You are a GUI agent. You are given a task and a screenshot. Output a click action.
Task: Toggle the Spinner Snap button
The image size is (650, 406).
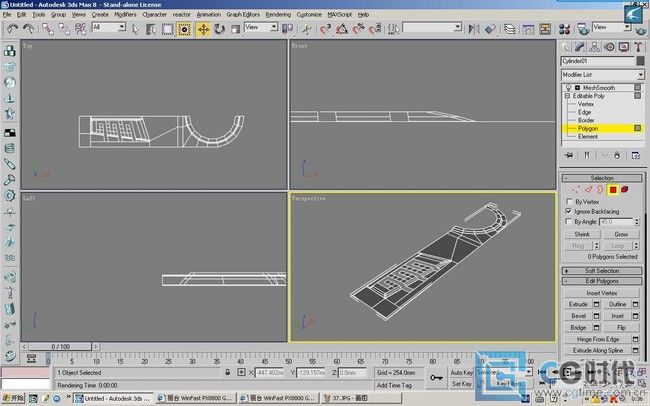pyautogui.click(x=374, y=29)
